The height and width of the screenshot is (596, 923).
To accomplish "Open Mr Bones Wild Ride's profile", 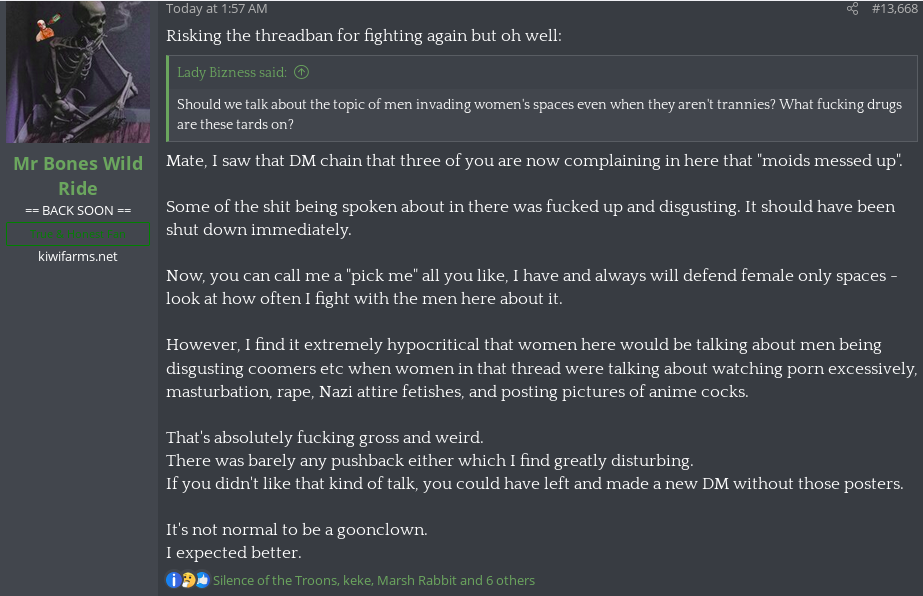I will [x=78, y=175].
